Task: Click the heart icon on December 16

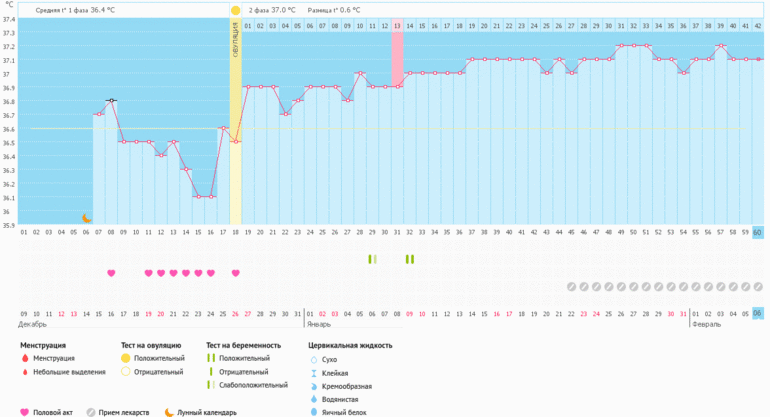Action: point(111,273)
